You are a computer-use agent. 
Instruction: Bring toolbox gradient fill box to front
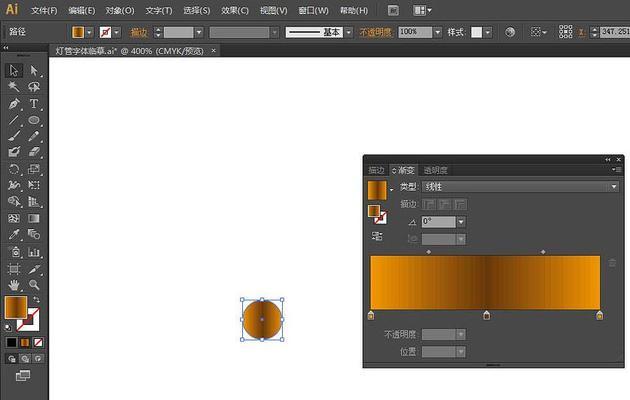pos(16,307)
